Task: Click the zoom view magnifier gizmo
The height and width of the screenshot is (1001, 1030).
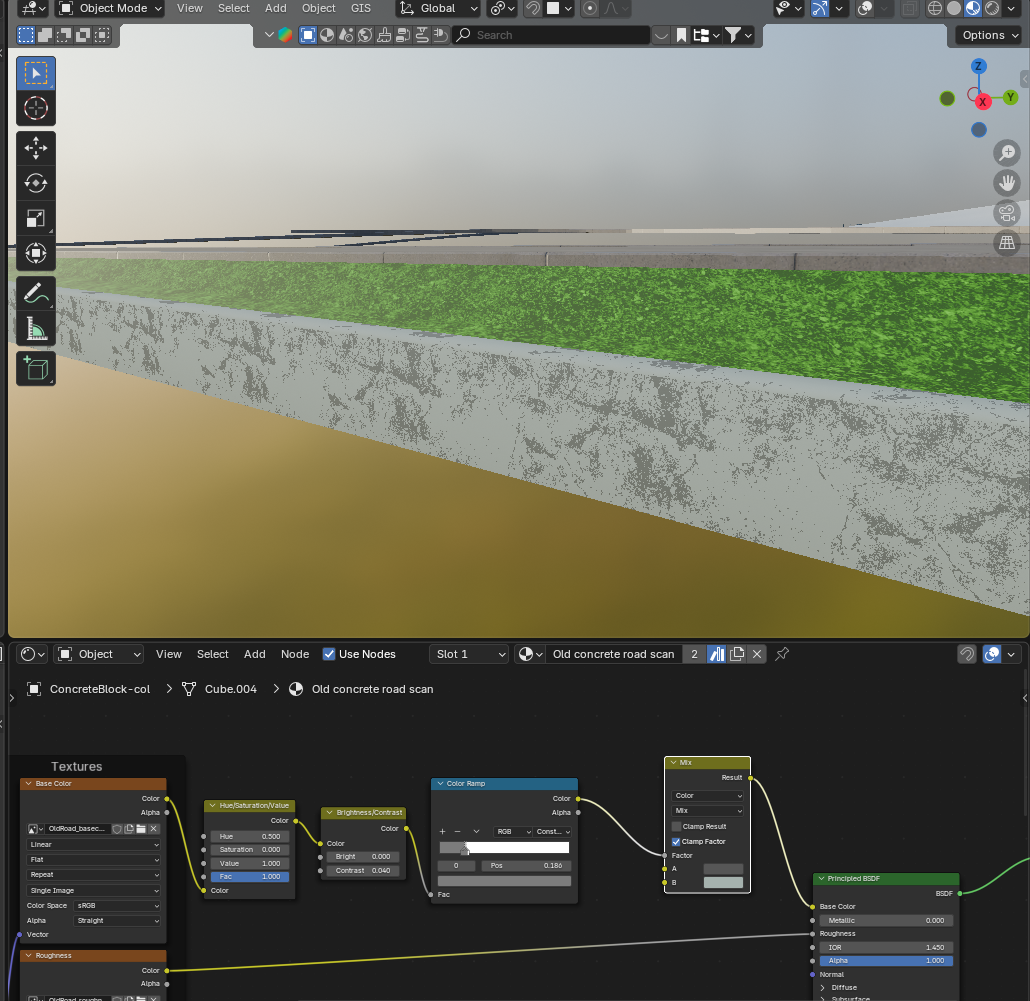Action: (1006, 153)
